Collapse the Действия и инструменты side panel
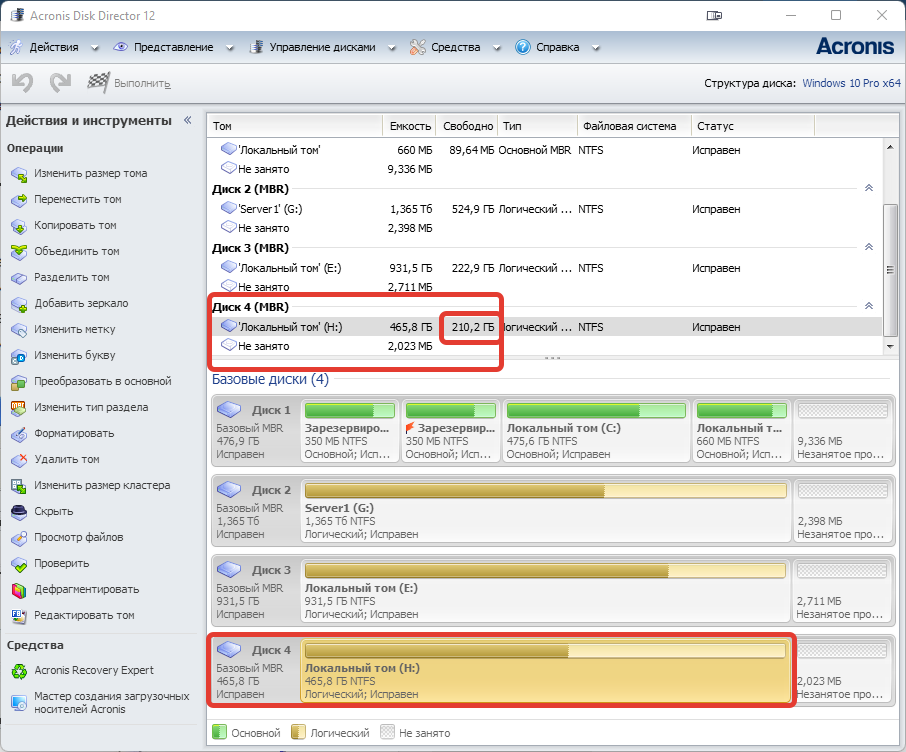Screen dimensions: 906x752 point(188,120)
